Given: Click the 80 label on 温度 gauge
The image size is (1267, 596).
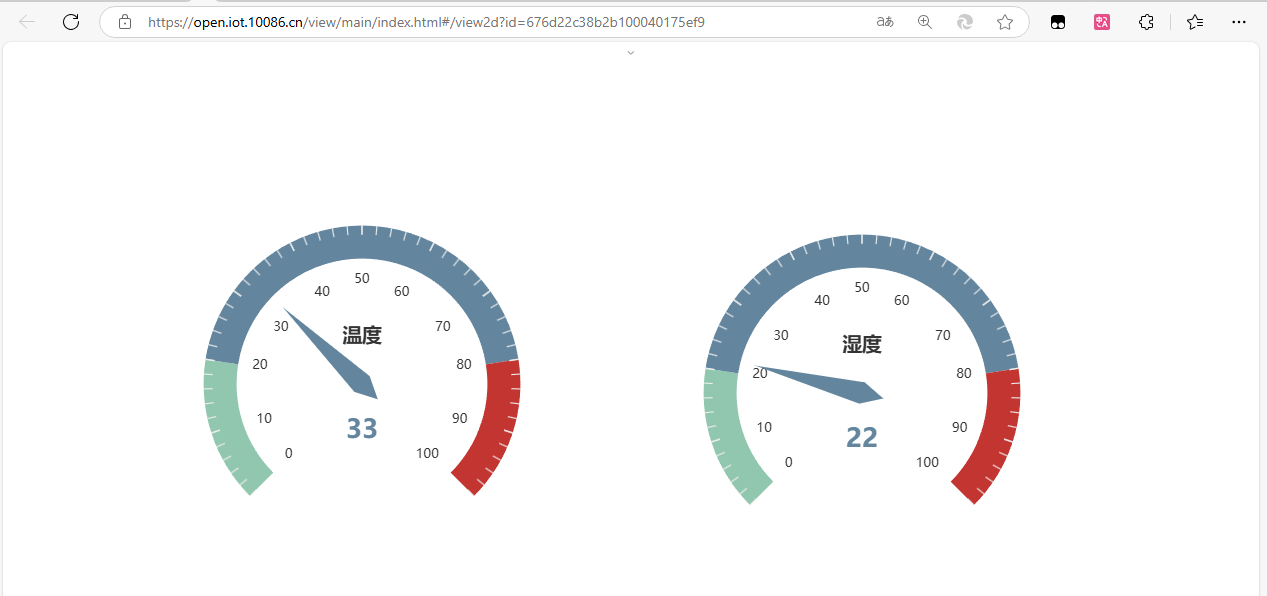Looking at the screenshot, I should coord(464,364).
